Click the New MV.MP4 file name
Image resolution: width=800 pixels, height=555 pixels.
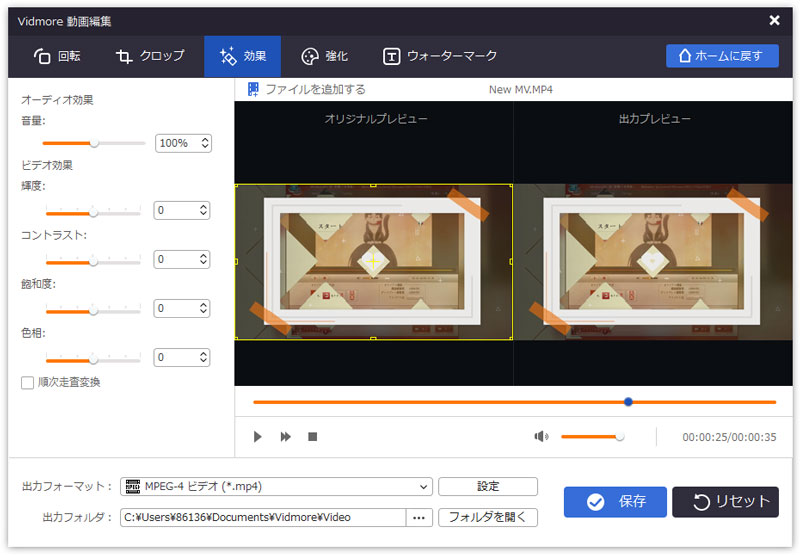520,90
